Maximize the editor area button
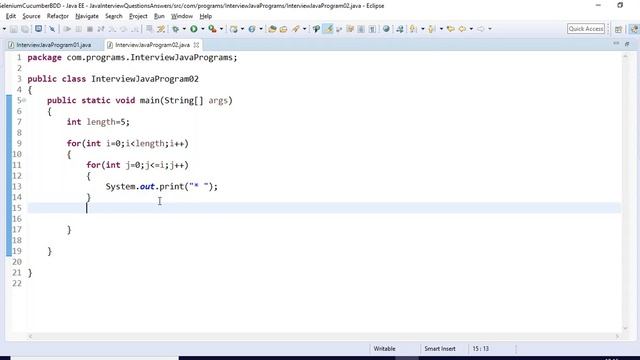This screenshot has height=360, width=640. (627, 43)
